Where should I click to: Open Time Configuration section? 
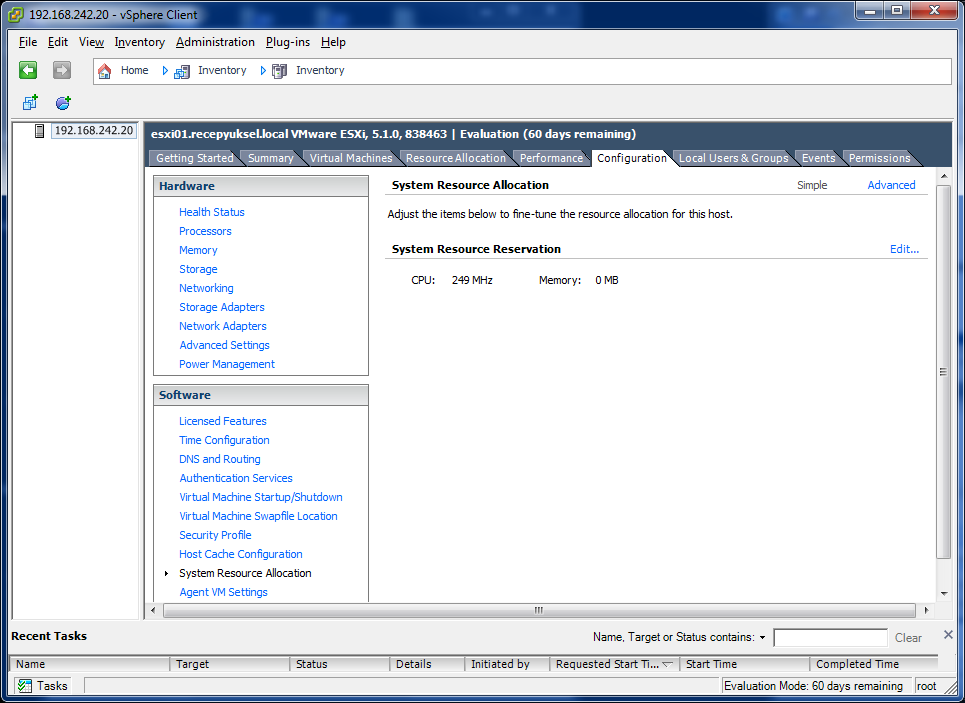[x=224, y=440]
